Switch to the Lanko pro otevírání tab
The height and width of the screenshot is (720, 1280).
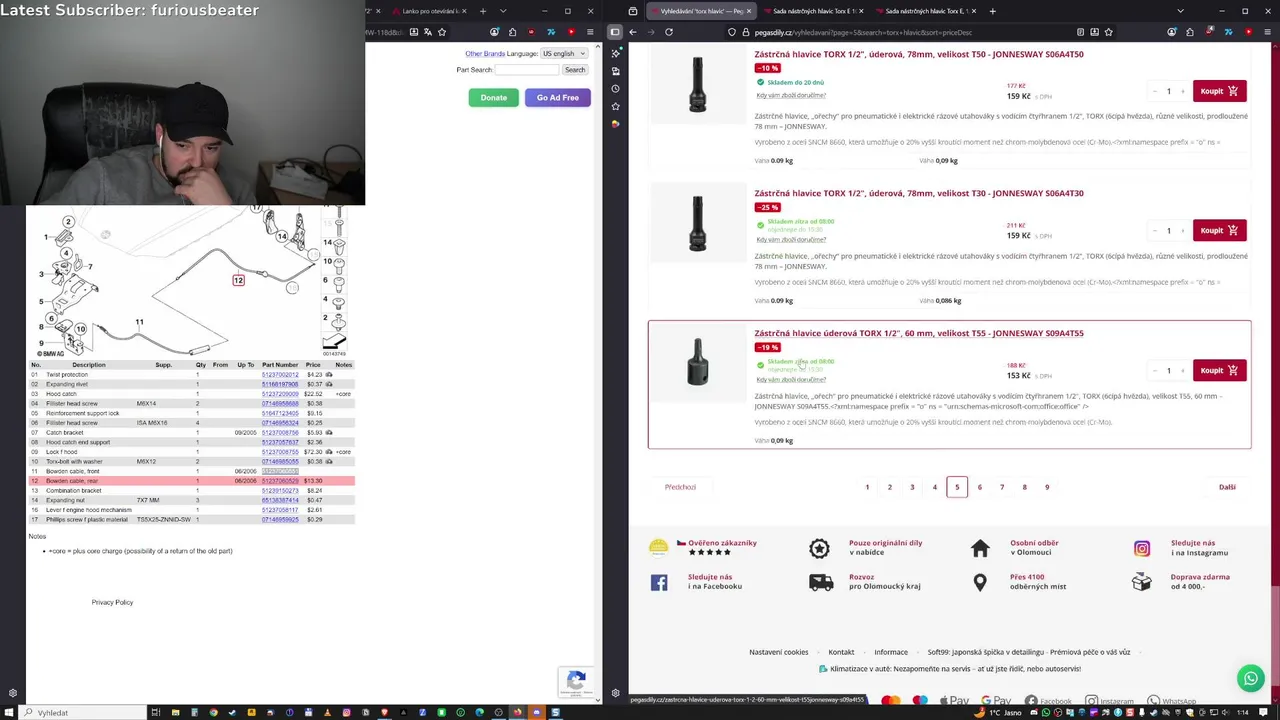(430, 11)
